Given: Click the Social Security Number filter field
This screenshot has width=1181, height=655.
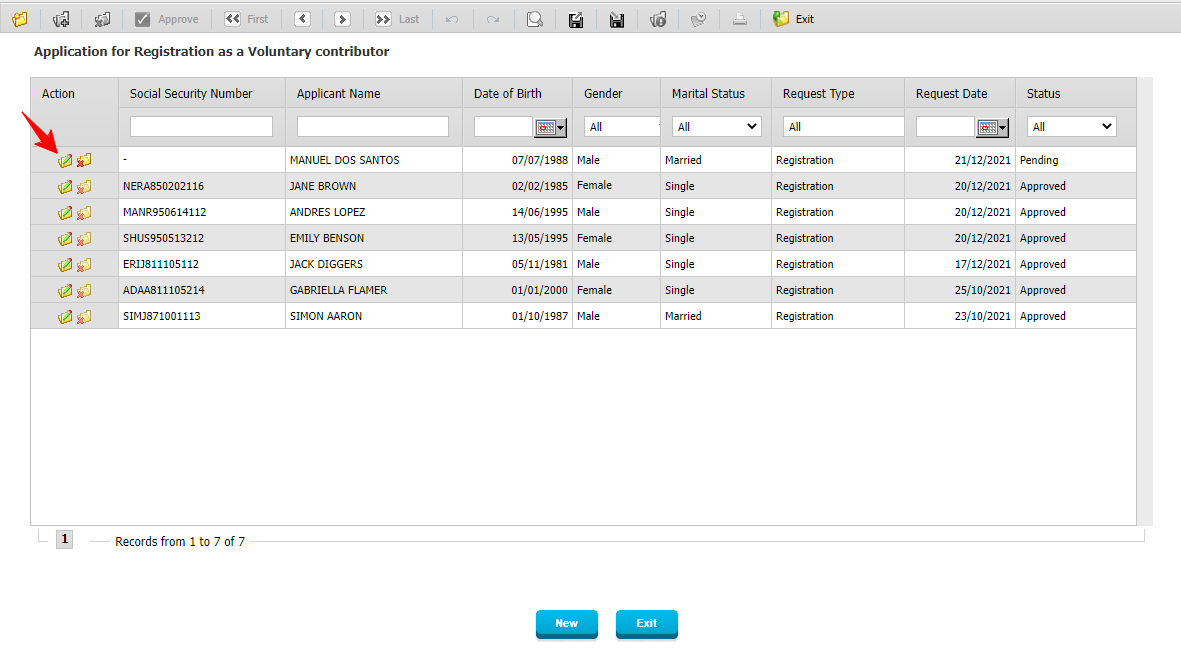Looking at the screenshot, I should click(x=201, y=126).
